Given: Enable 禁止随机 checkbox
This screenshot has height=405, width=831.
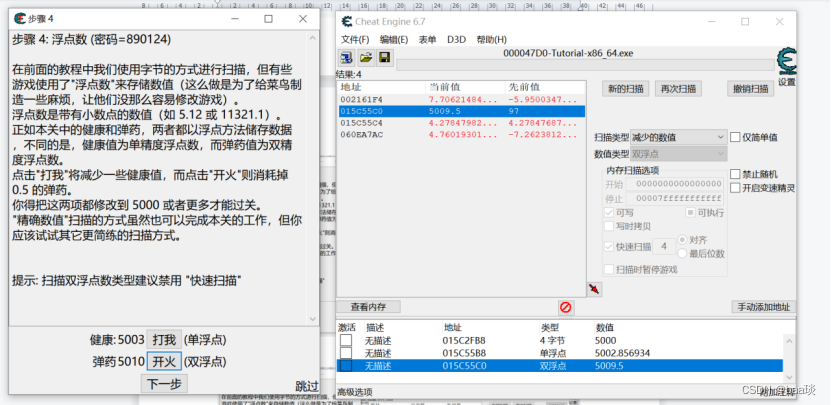Looking at the screenshot, I should click(735, 174).
